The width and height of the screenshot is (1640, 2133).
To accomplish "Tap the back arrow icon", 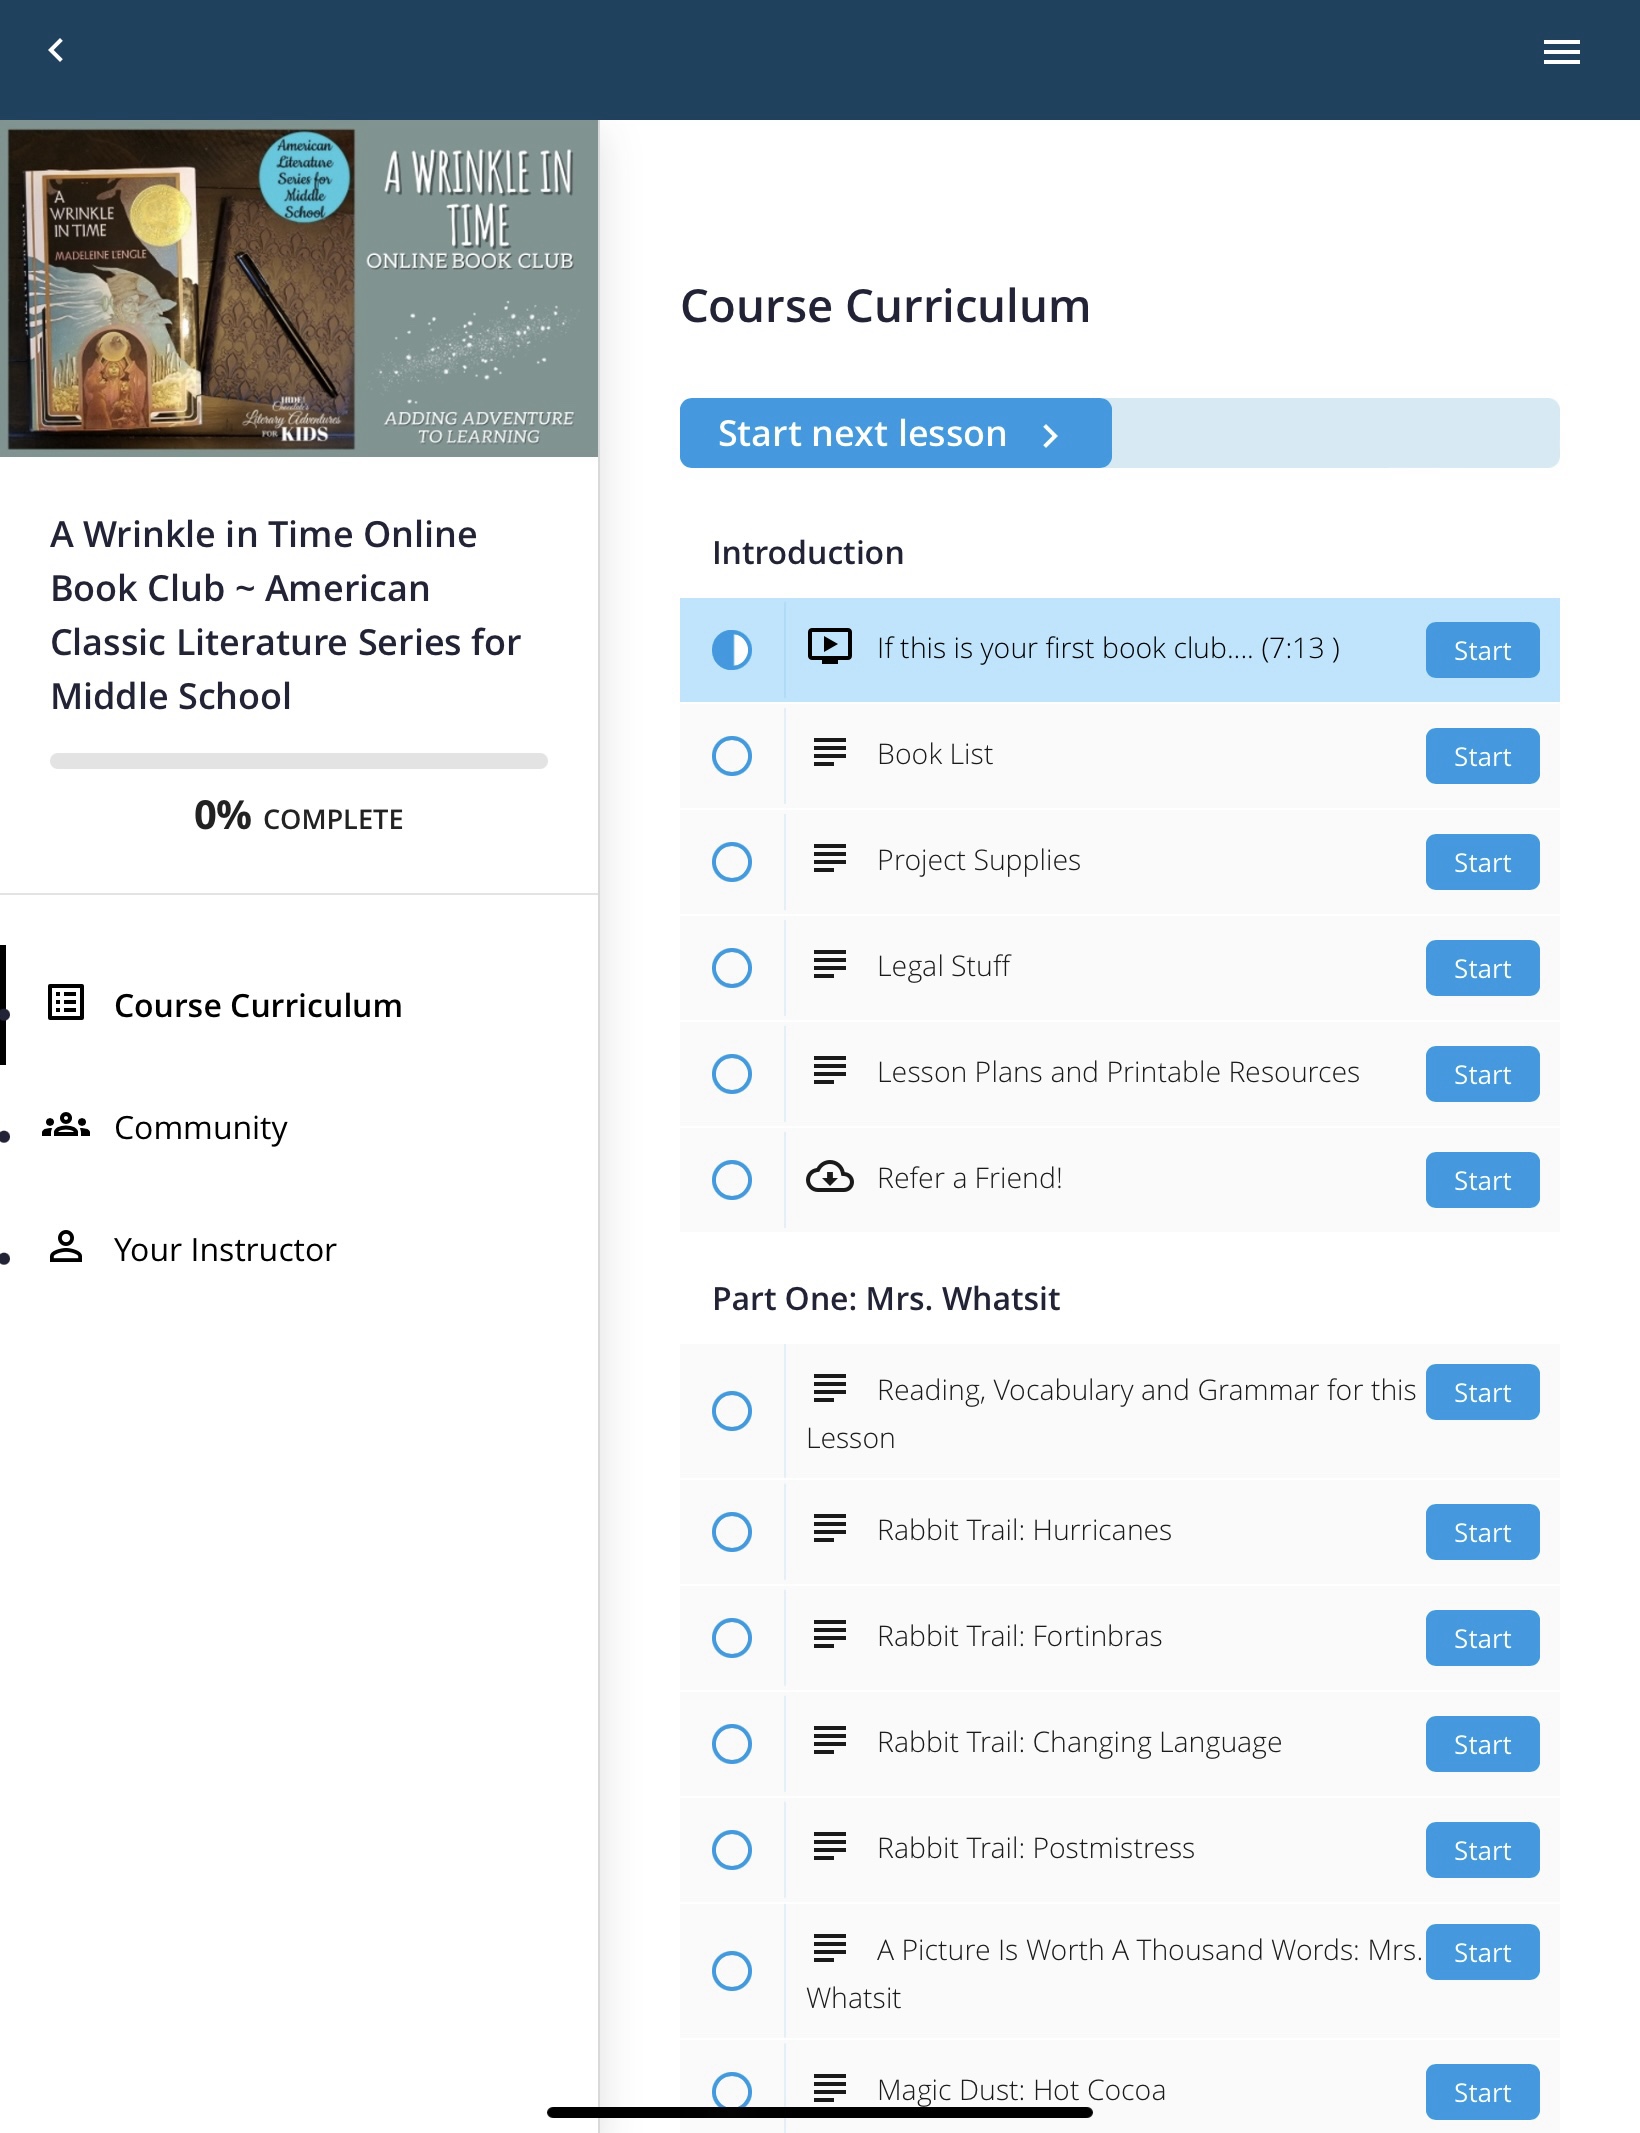I will pos(56,50).
